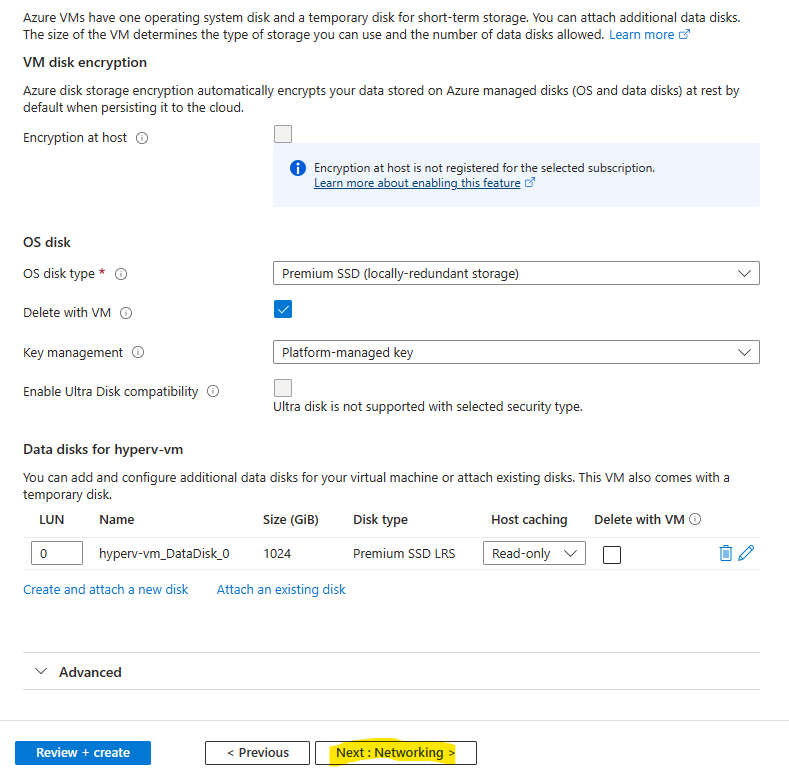Check Delete with VM for hyperv-vm_DataDisk_0
Viewport: 789px width, 775px height.
point(612,555)
